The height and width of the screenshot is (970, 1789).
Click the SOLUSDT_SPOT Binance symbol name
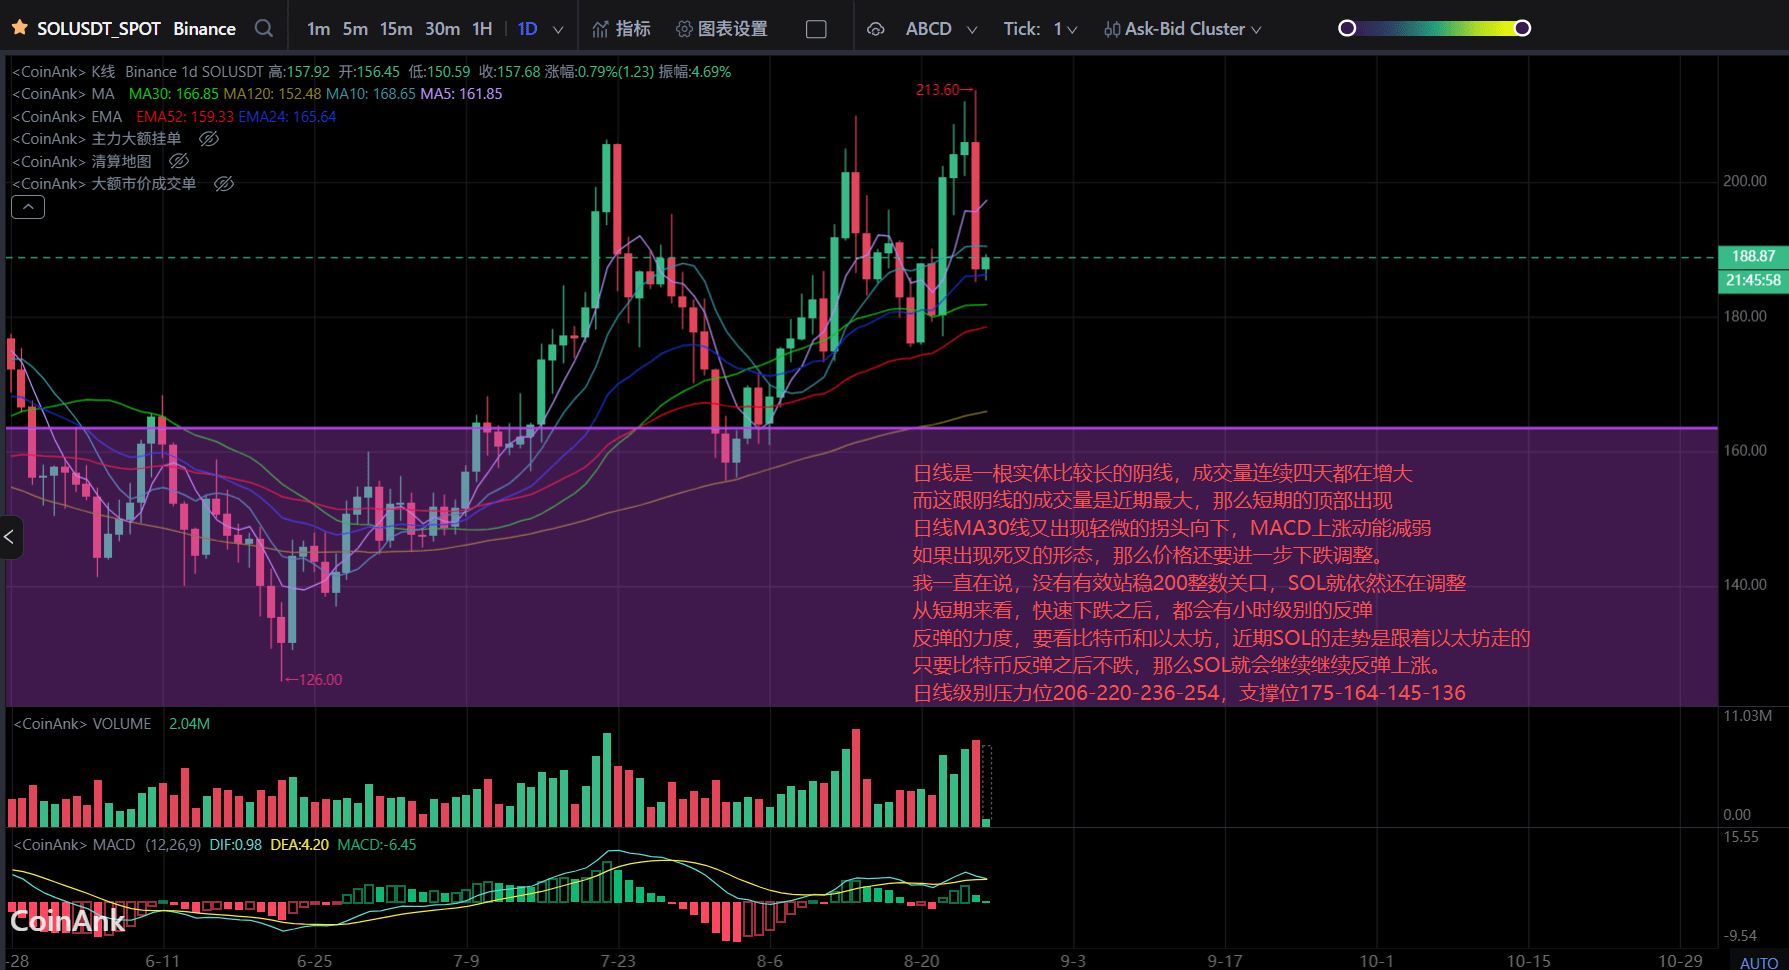(x=136, y=29)
